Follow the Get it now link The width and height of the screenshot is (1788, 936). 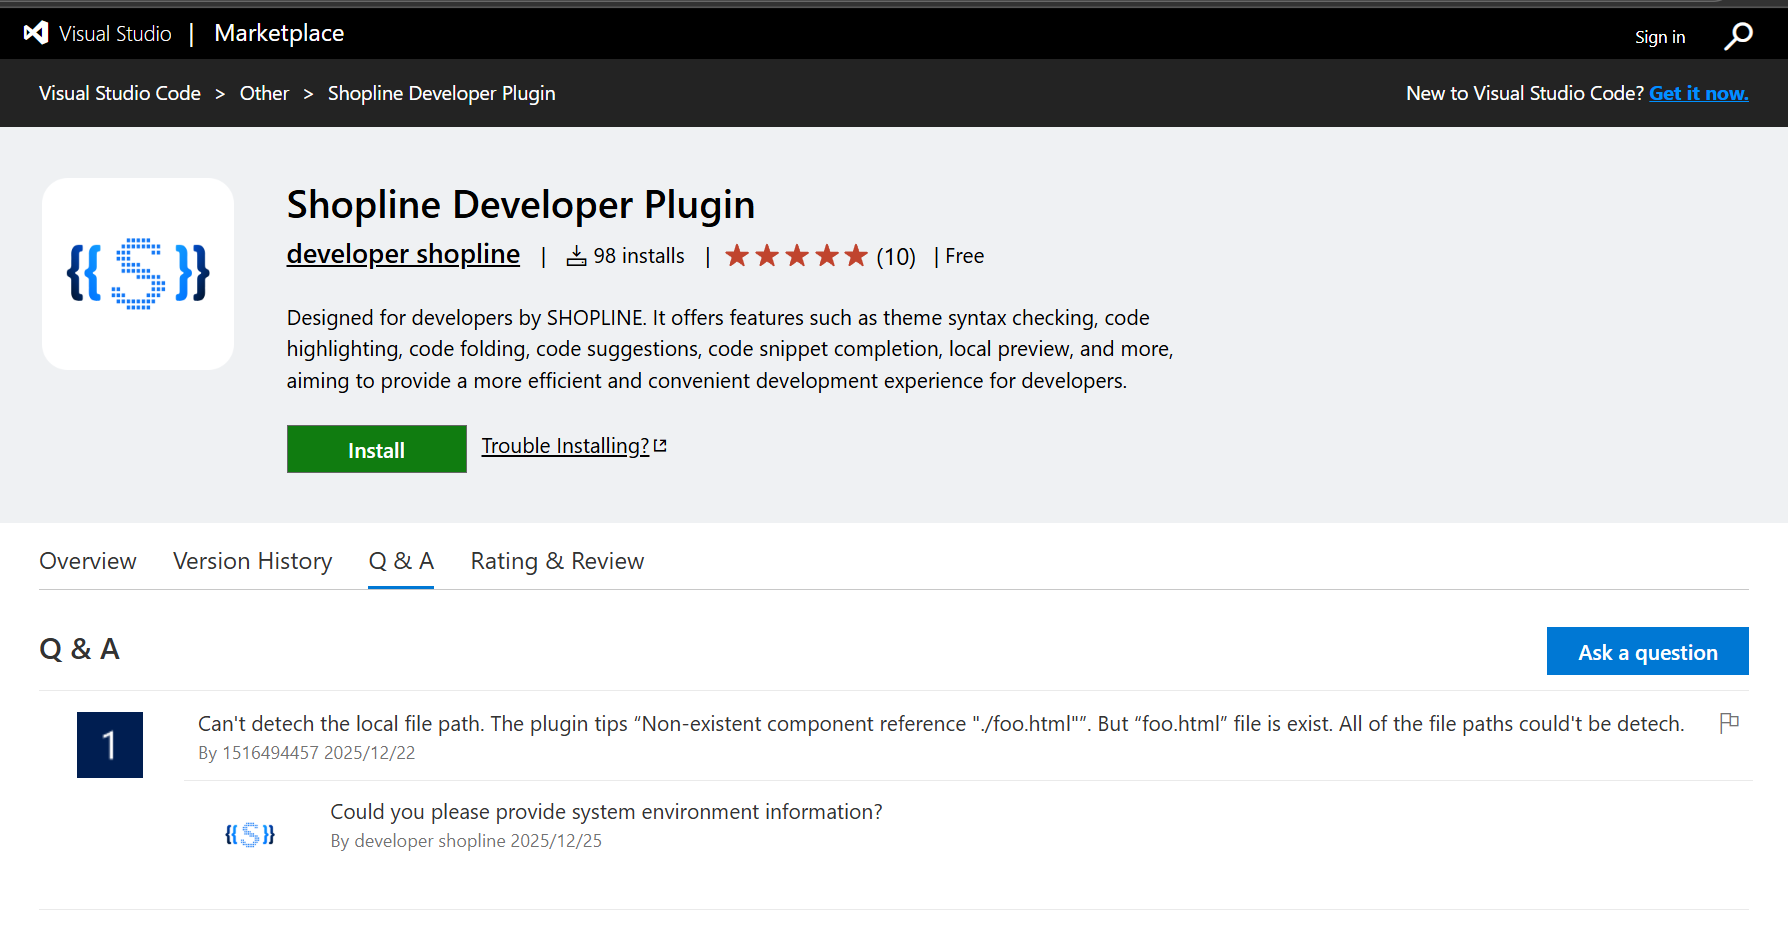[1698, 93]
